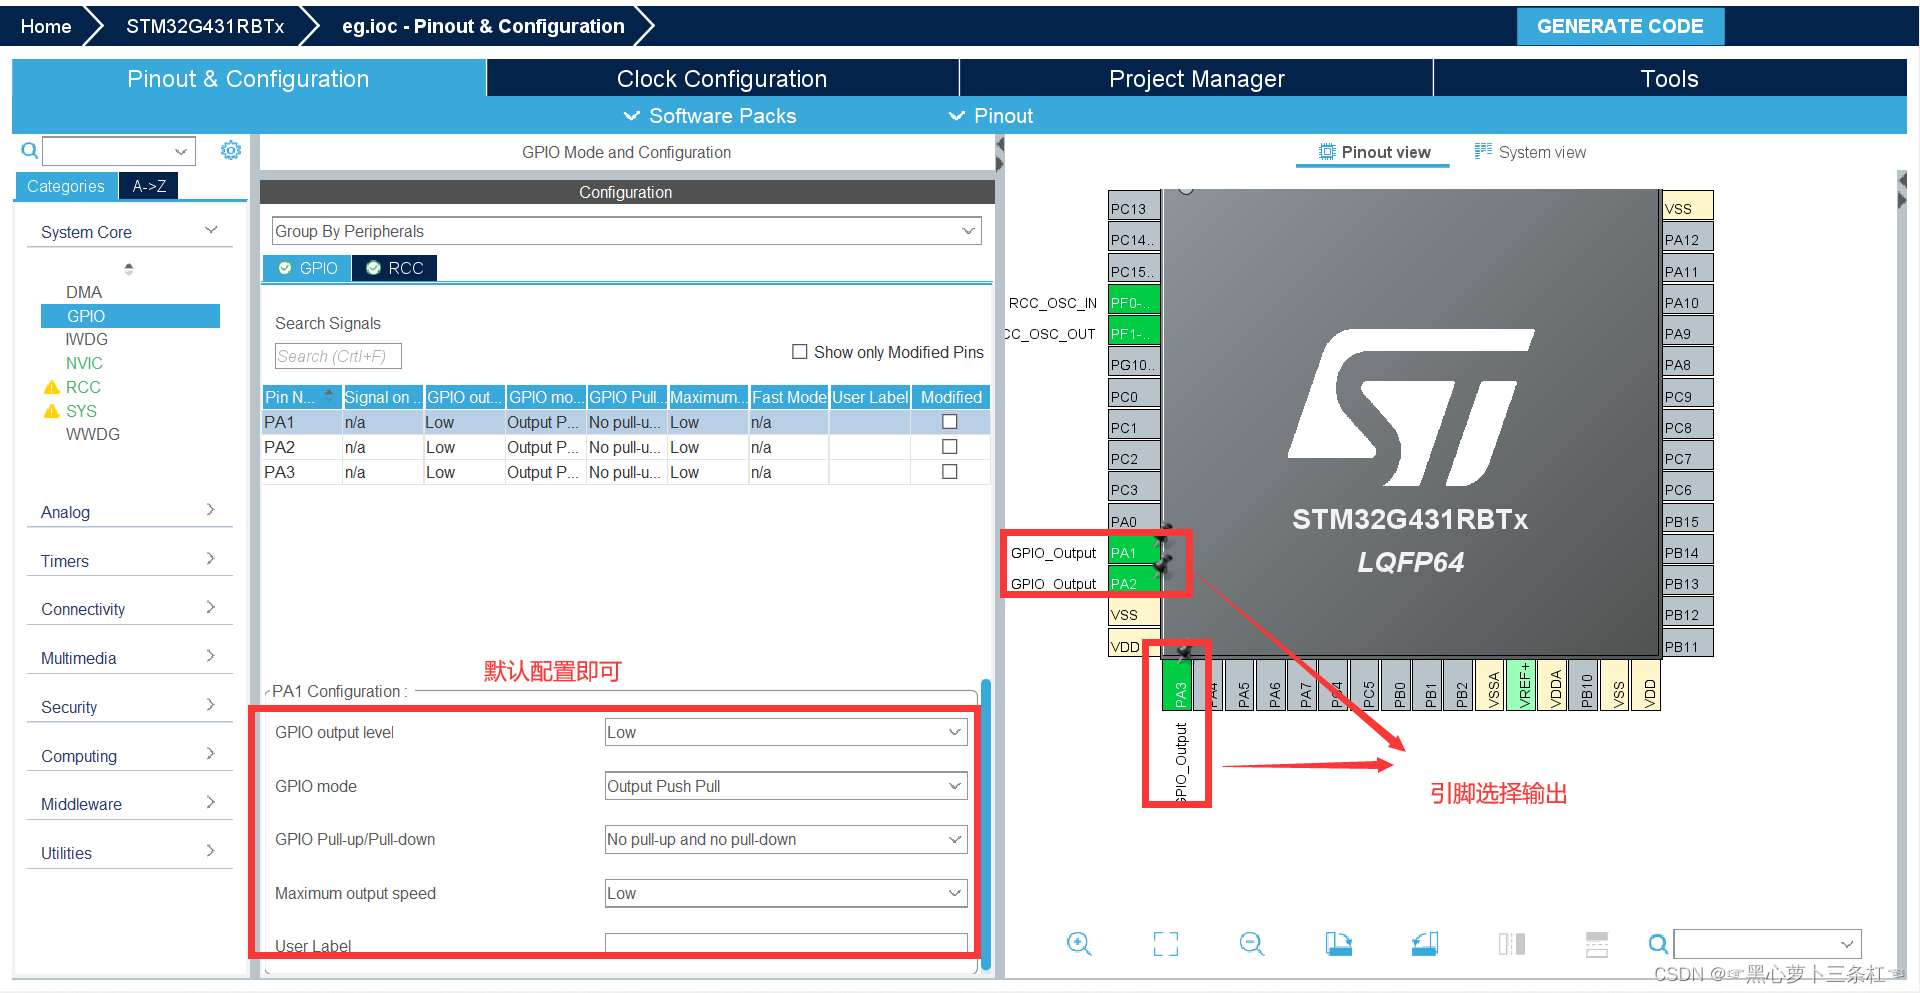This screenshot has height=993, width=1920.
Task: Select DMA in System Core list
Action: click(x=84, y=292)
